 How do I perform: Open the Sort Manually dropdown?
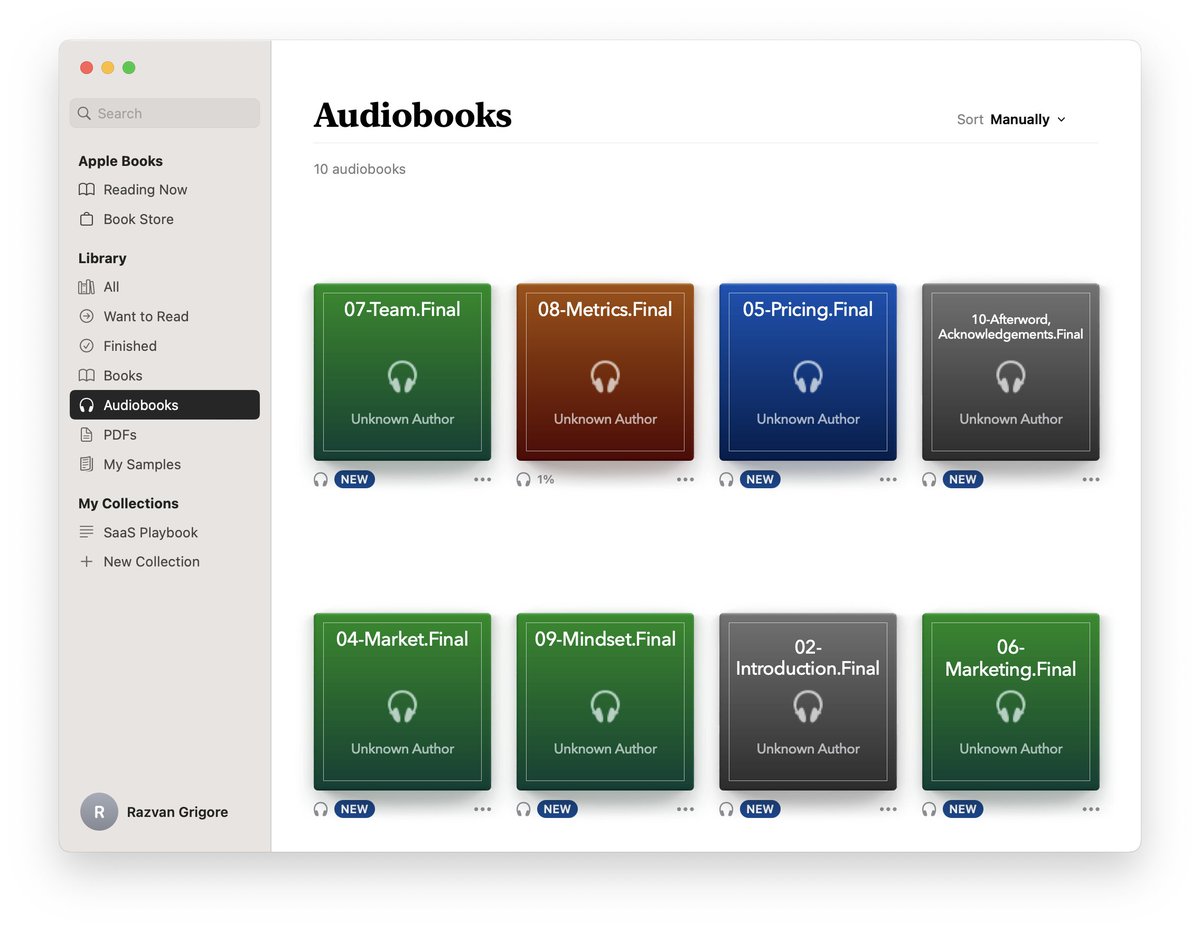point(1011,119)
